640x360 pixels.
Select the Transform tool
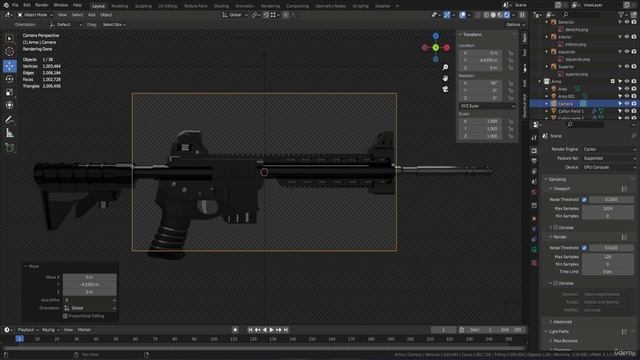point(9,105)
